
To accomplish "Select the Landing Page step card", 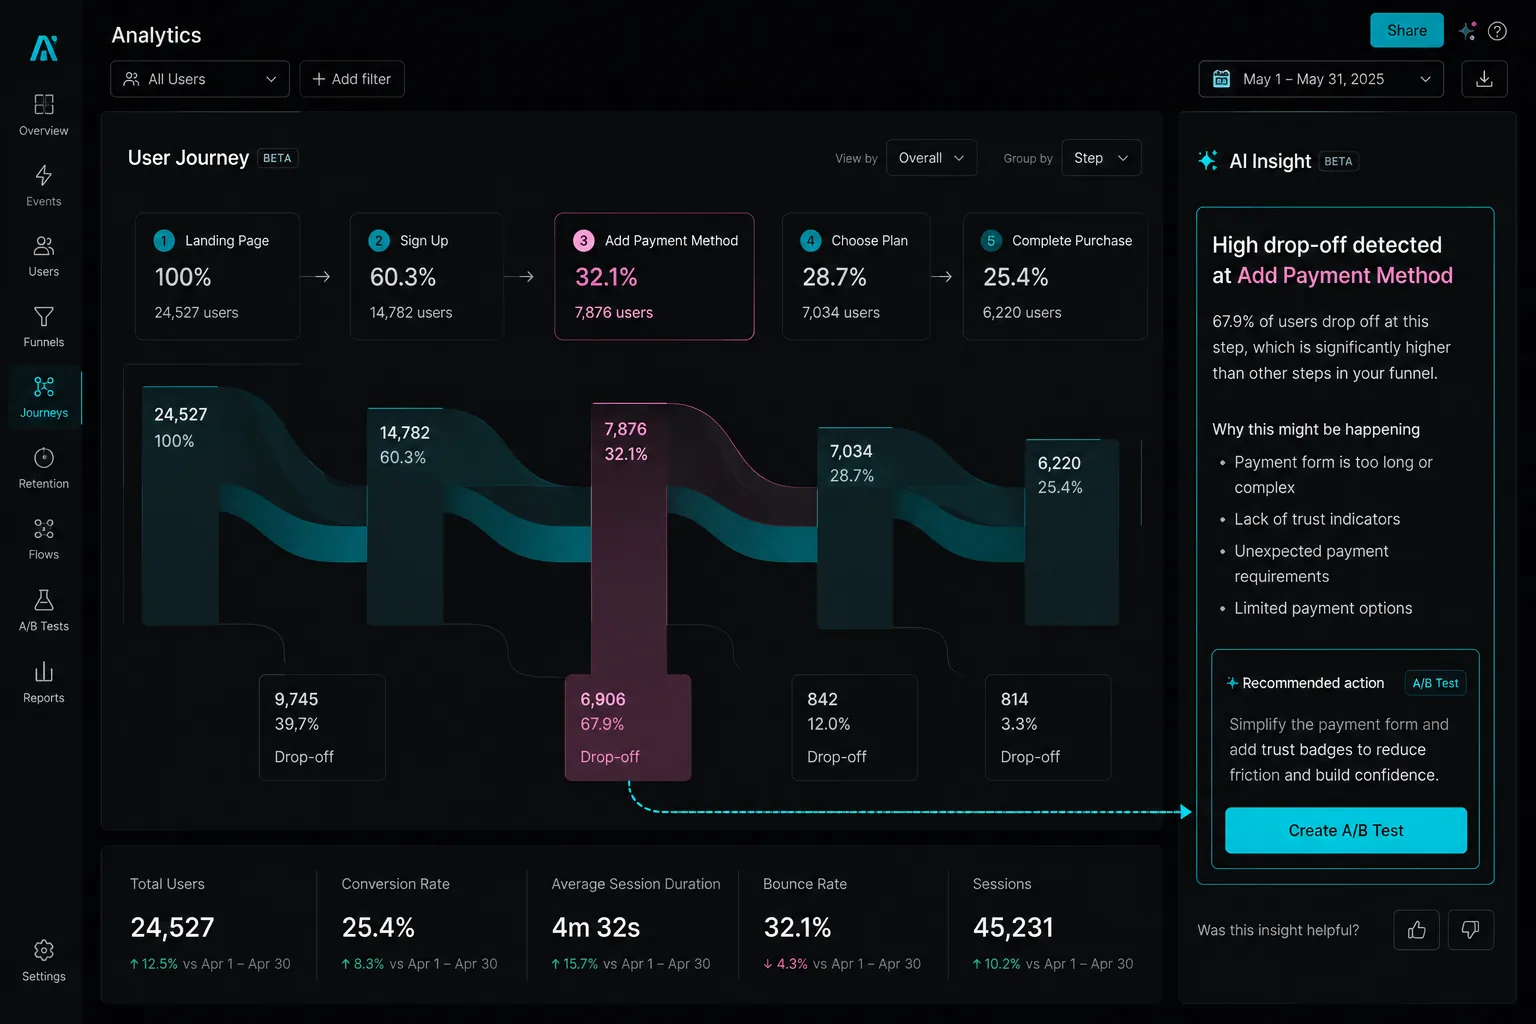I will (218, 276).
